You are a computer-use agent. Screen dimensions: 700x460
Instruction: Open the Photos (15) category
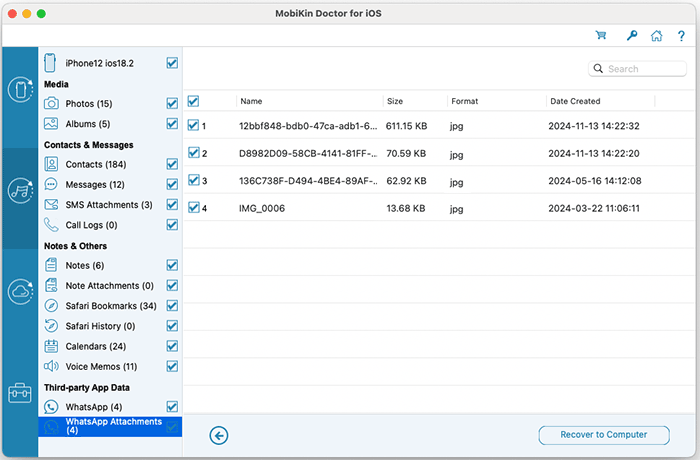pyautogui.click(x=89, y=104)
